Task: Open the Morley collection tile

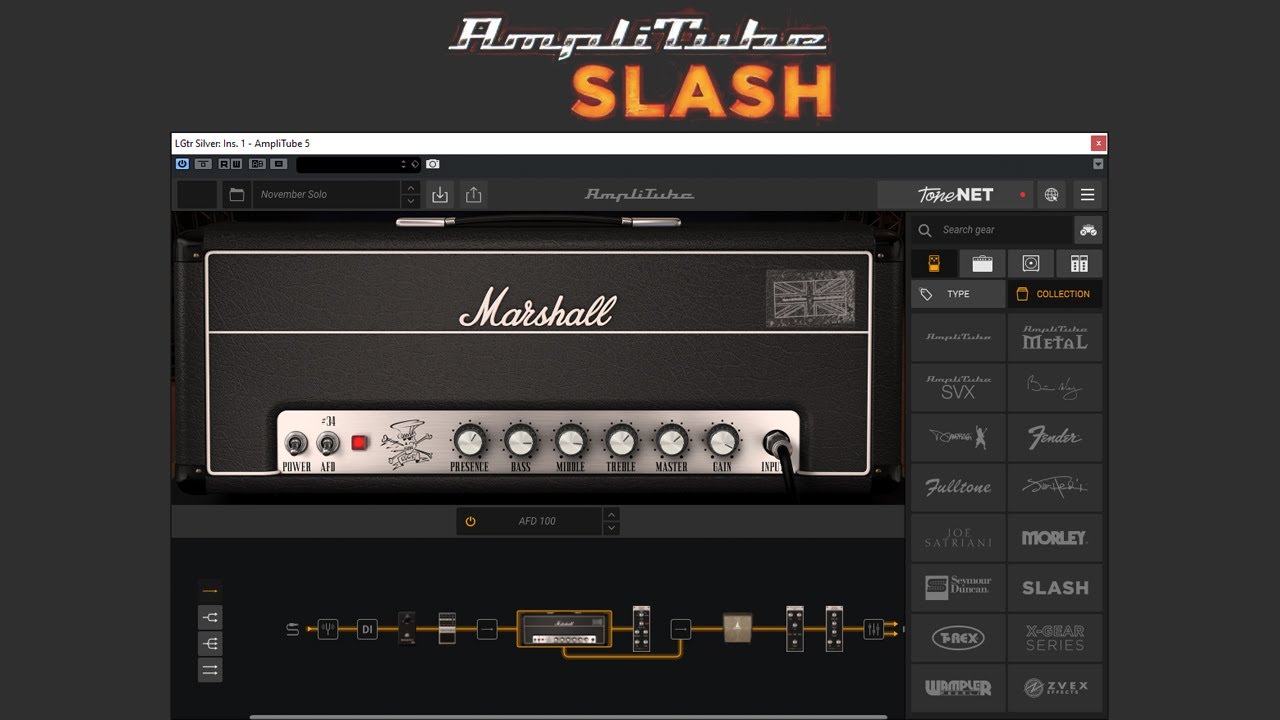Action: pos(1055,537)
